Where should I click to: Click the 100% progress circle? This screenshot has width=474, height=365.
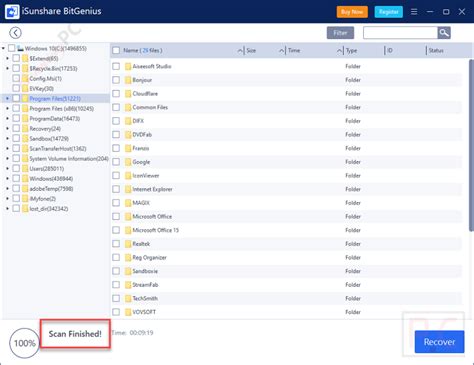[x=25, y=343]
